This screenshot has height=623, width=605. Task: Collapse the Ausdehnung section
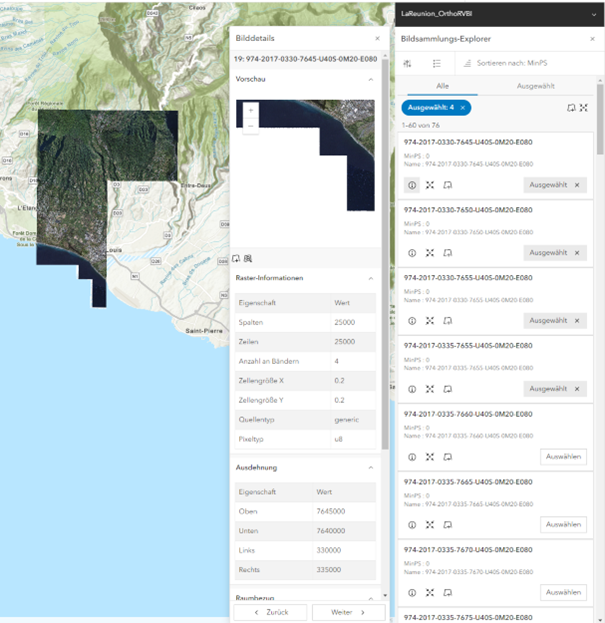pos(371,468)
